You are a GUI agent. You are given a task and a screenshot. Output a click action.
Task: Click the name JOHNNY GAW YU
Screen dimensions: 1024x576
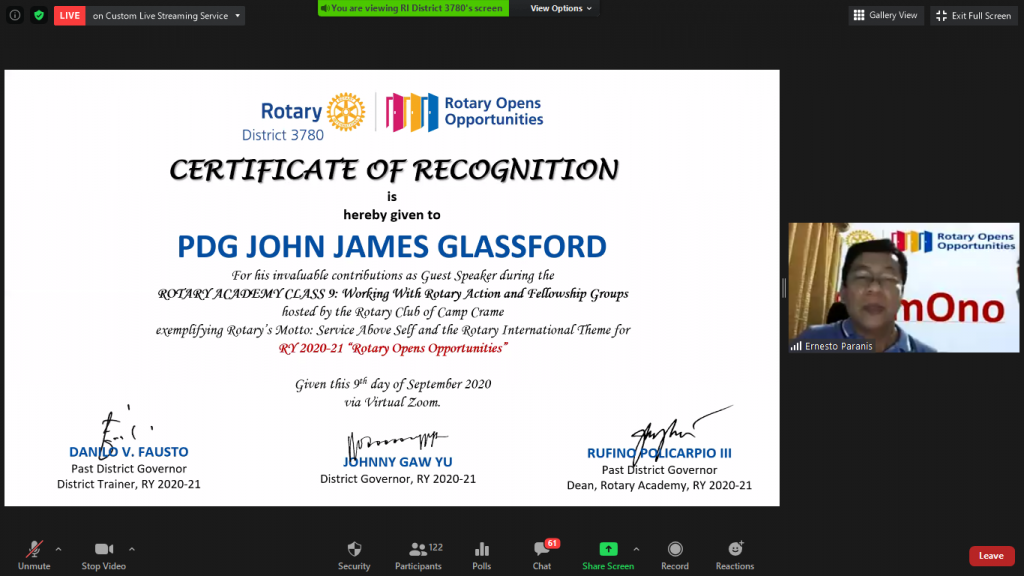click(x=398, y=462)
